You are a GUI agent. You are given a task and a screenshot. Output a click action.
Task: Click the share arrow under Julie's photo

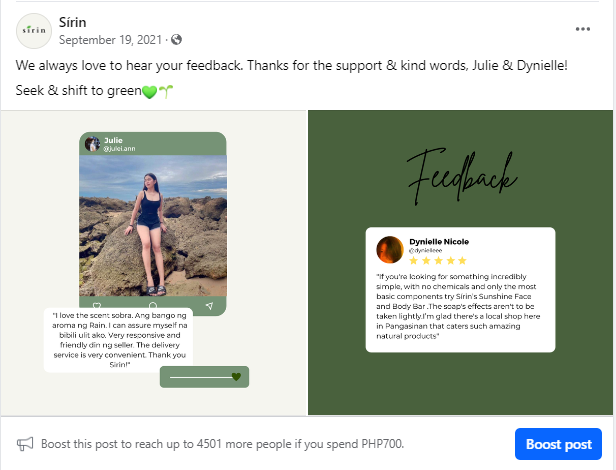tap(209, 304)
